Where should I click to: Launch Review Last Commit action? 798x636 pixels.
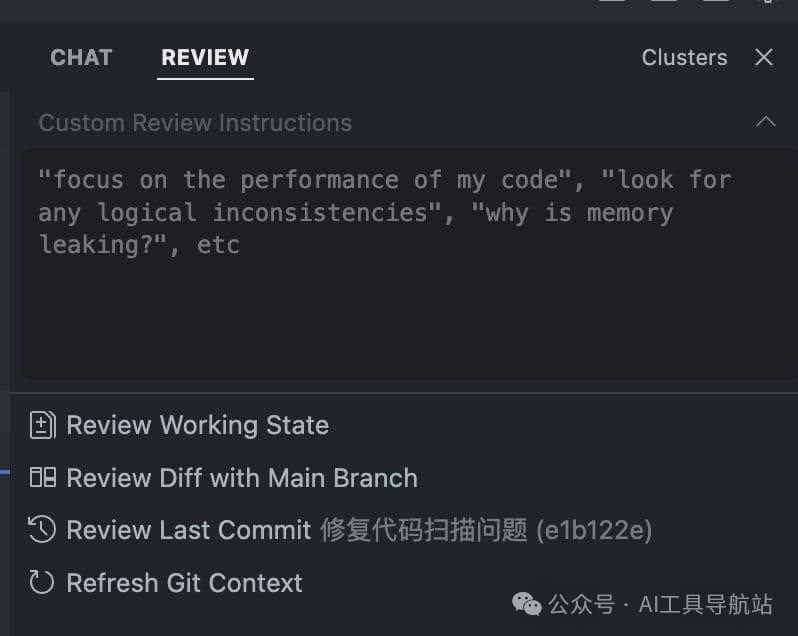189,529
